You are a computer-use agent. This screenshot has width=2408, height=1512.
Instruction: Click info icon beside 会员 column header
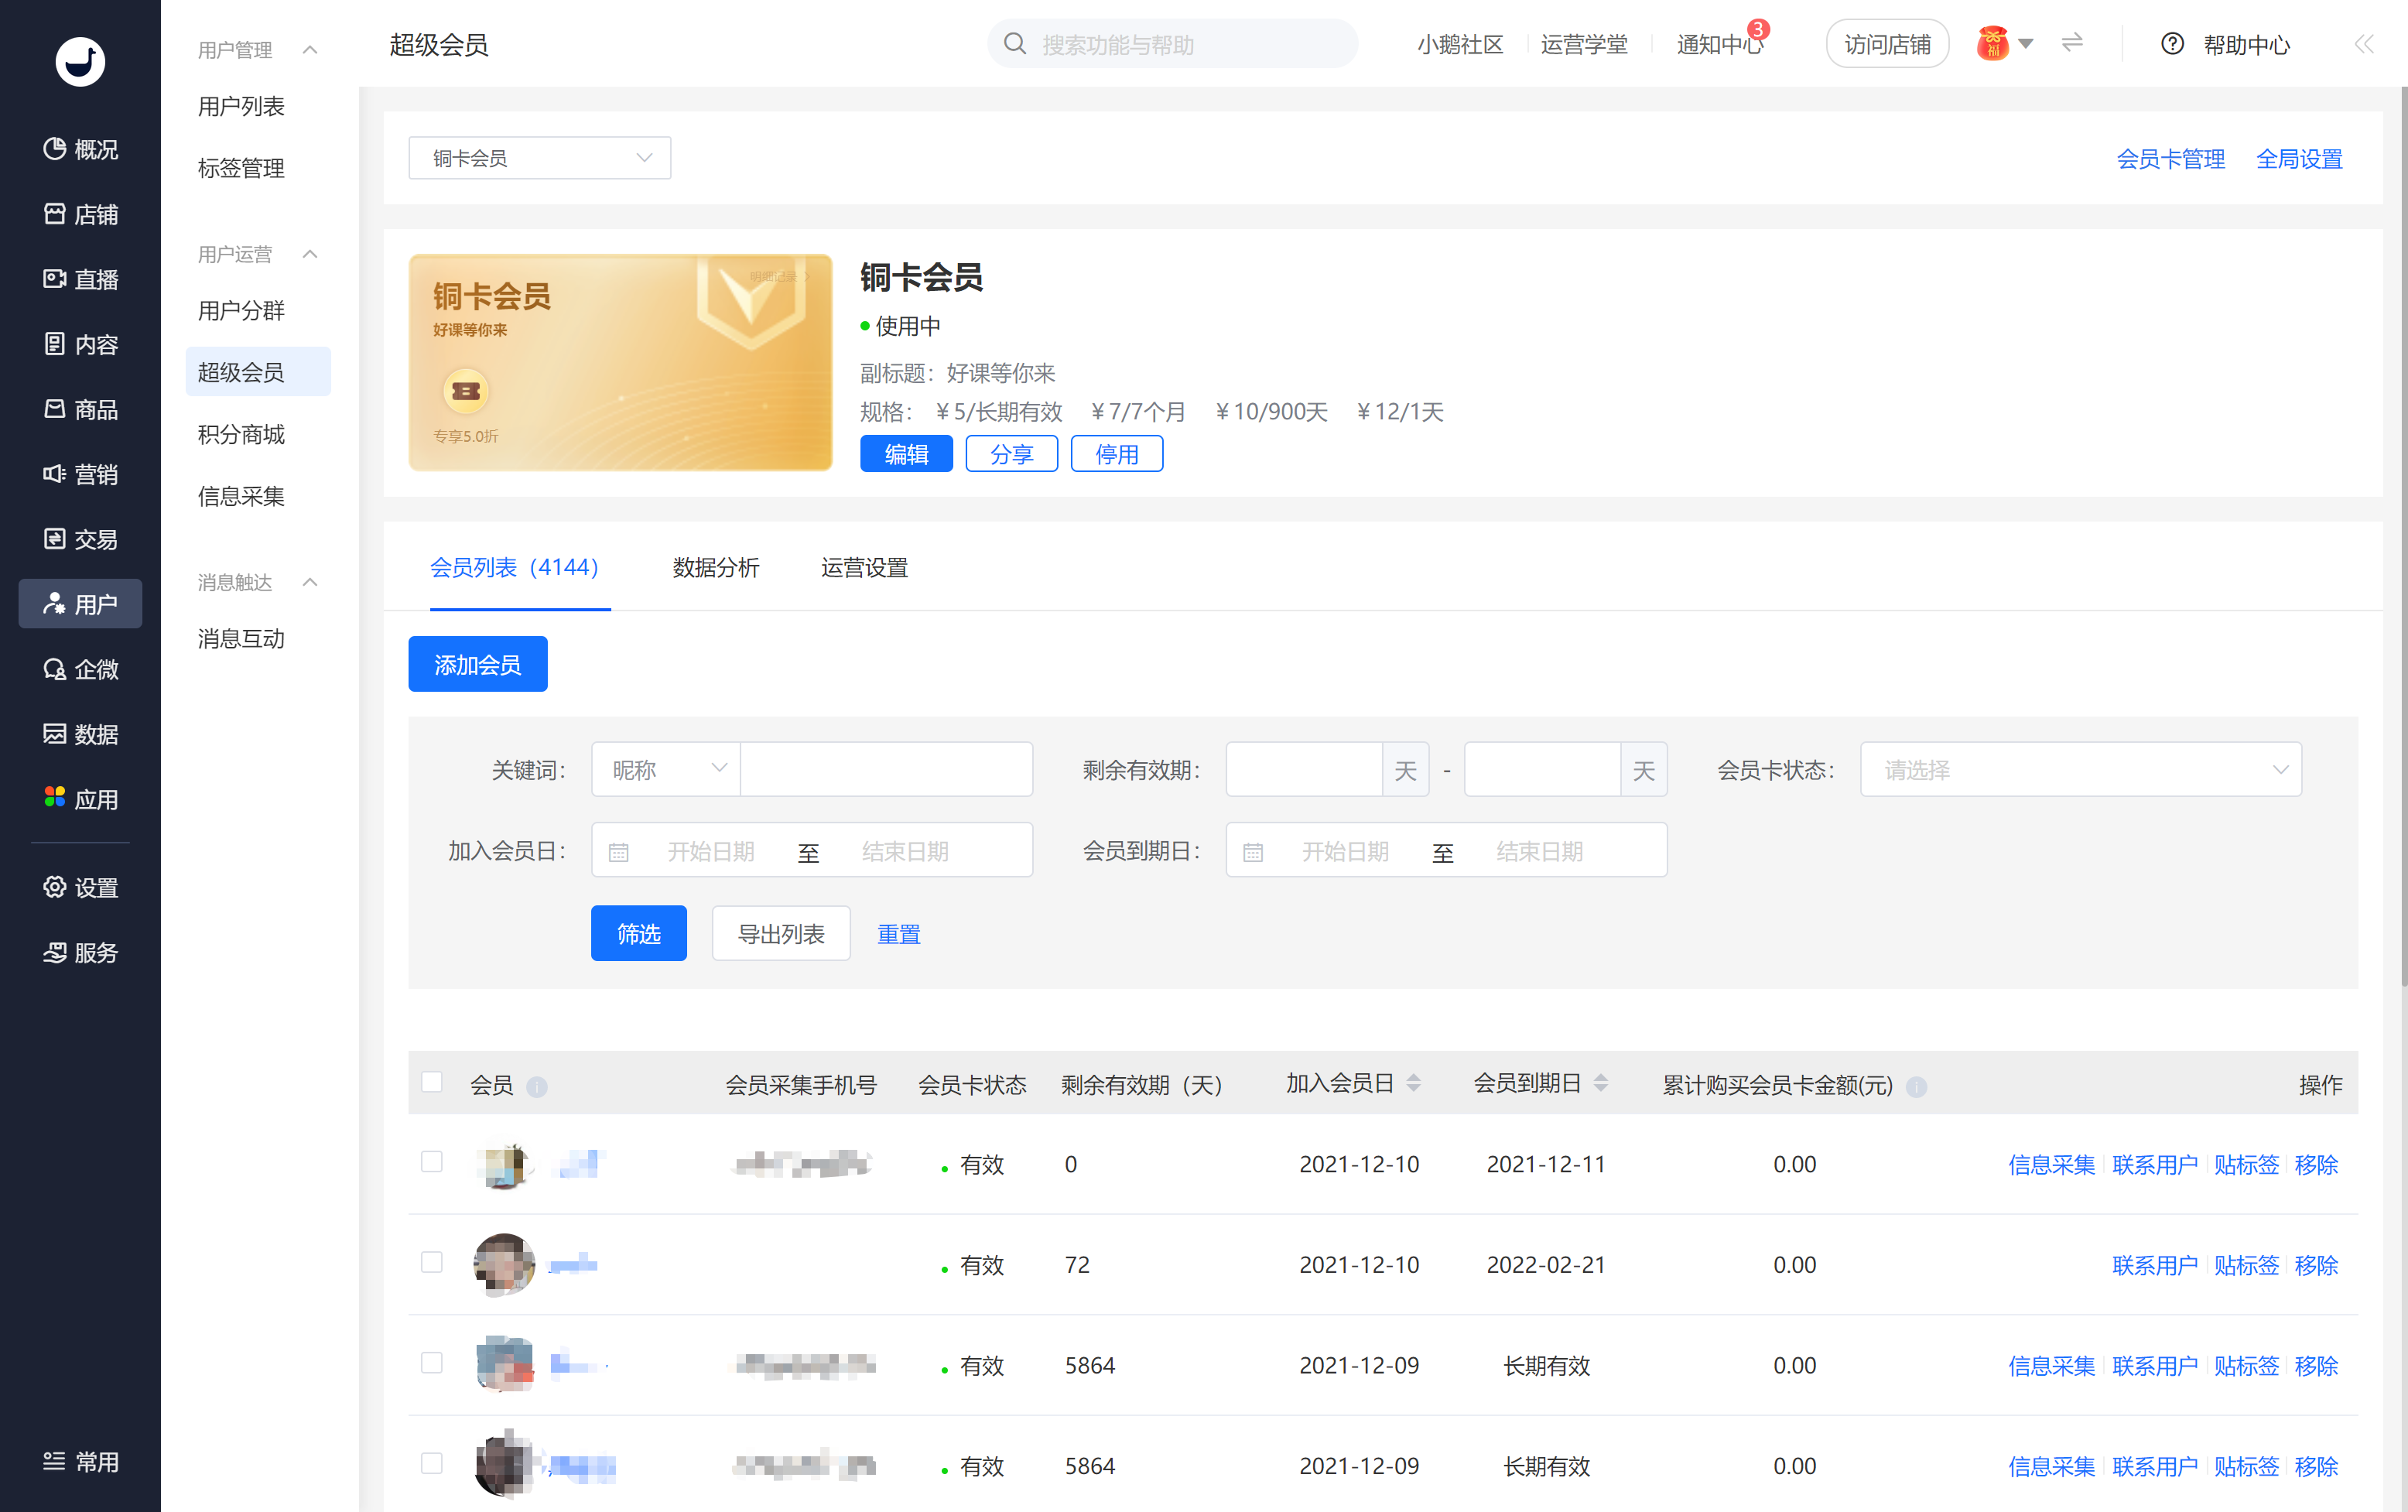537,1086
